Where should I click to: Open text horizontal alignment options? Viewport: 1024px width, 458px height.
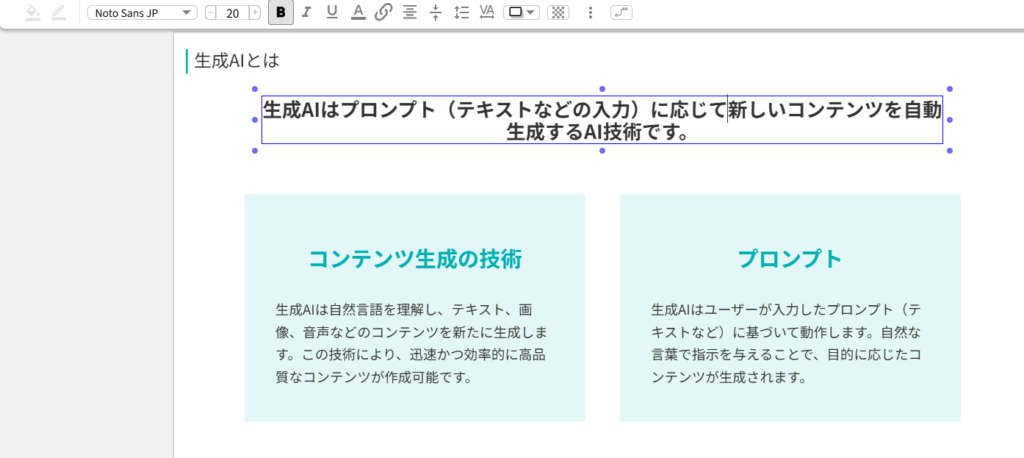coord(409,12)
